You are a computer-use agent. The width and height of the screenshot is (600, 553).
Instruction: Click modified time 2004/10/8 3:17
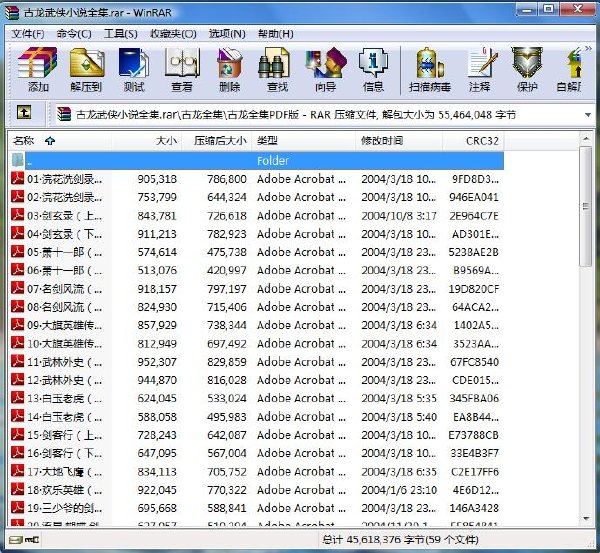(399, 215)
